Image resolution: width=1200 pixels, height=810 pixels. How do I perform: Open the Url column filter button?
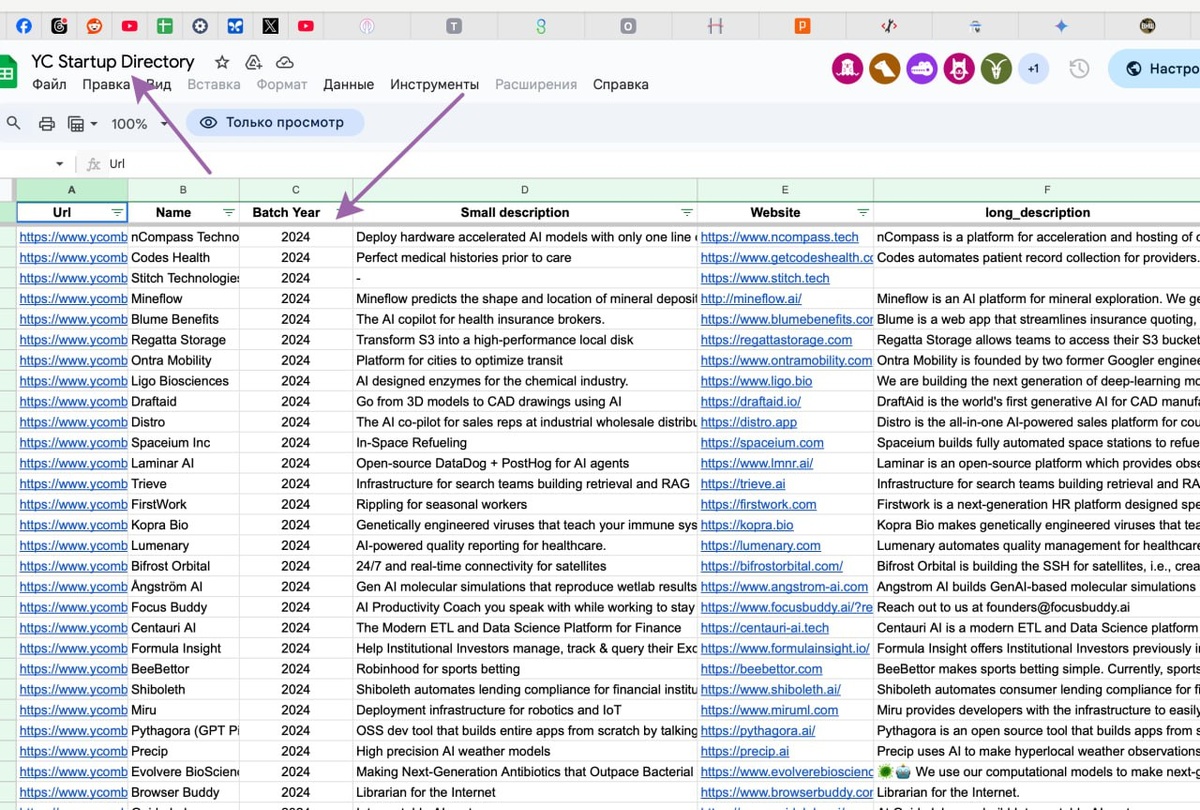click(117, 212)
